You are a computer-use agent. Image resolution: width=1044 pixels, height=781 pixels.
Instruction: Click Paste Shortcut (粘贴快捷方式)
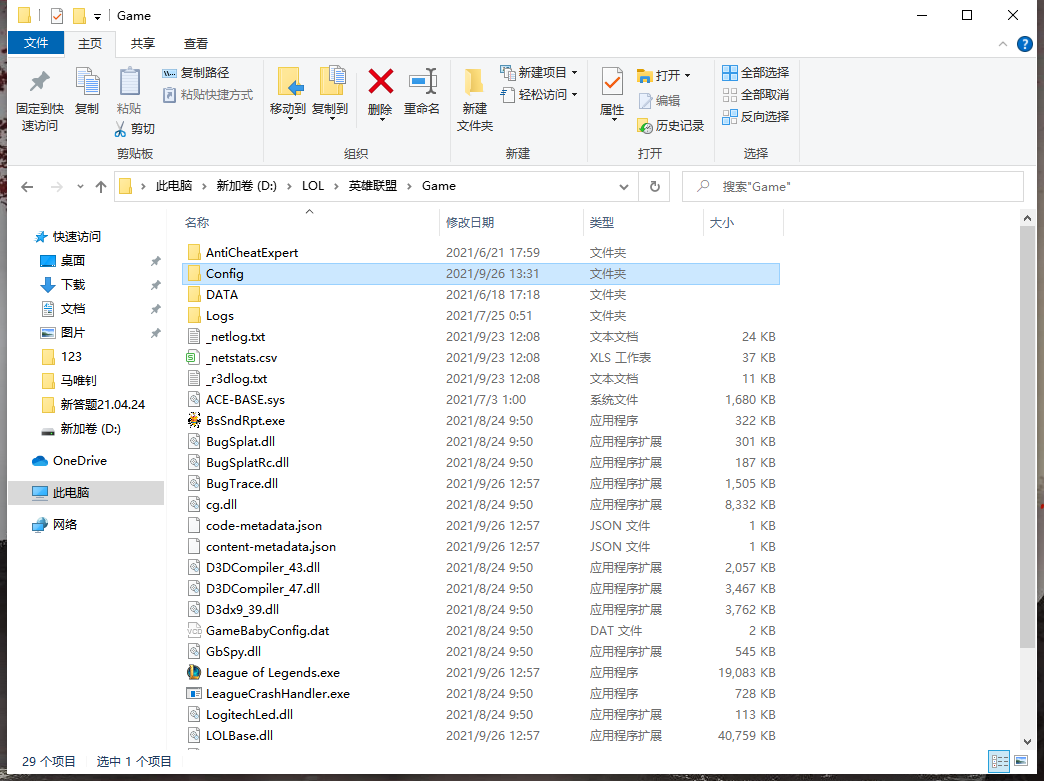pyautogui.click(x=208, y=95)
